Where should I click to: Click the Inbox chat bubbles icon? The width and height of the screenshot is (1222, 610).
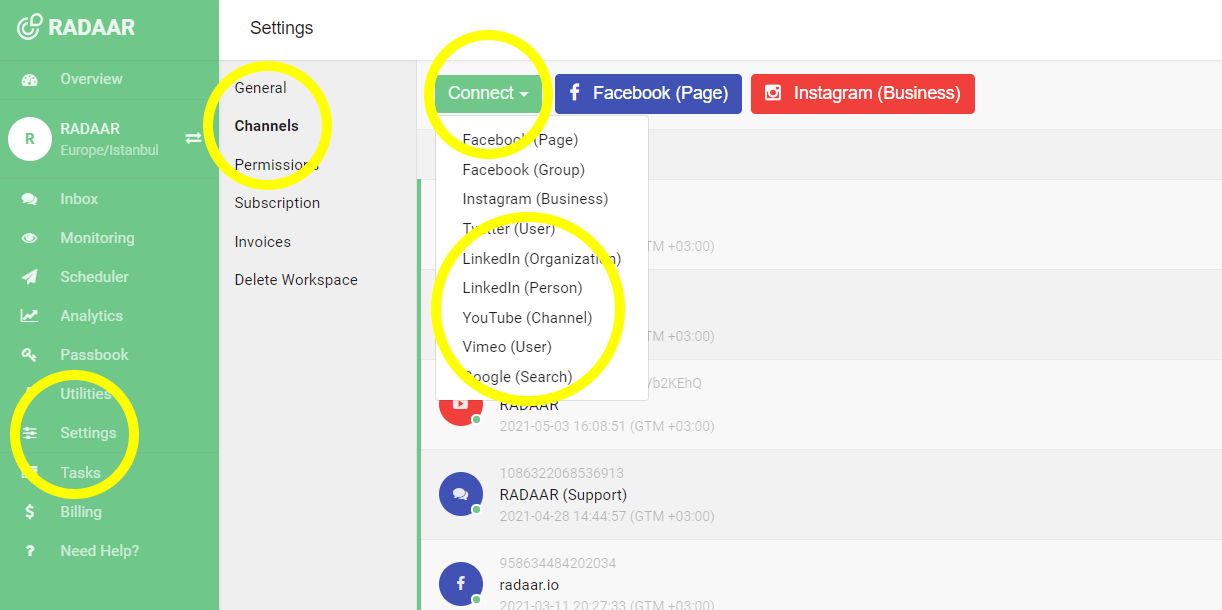click(29, 199)
